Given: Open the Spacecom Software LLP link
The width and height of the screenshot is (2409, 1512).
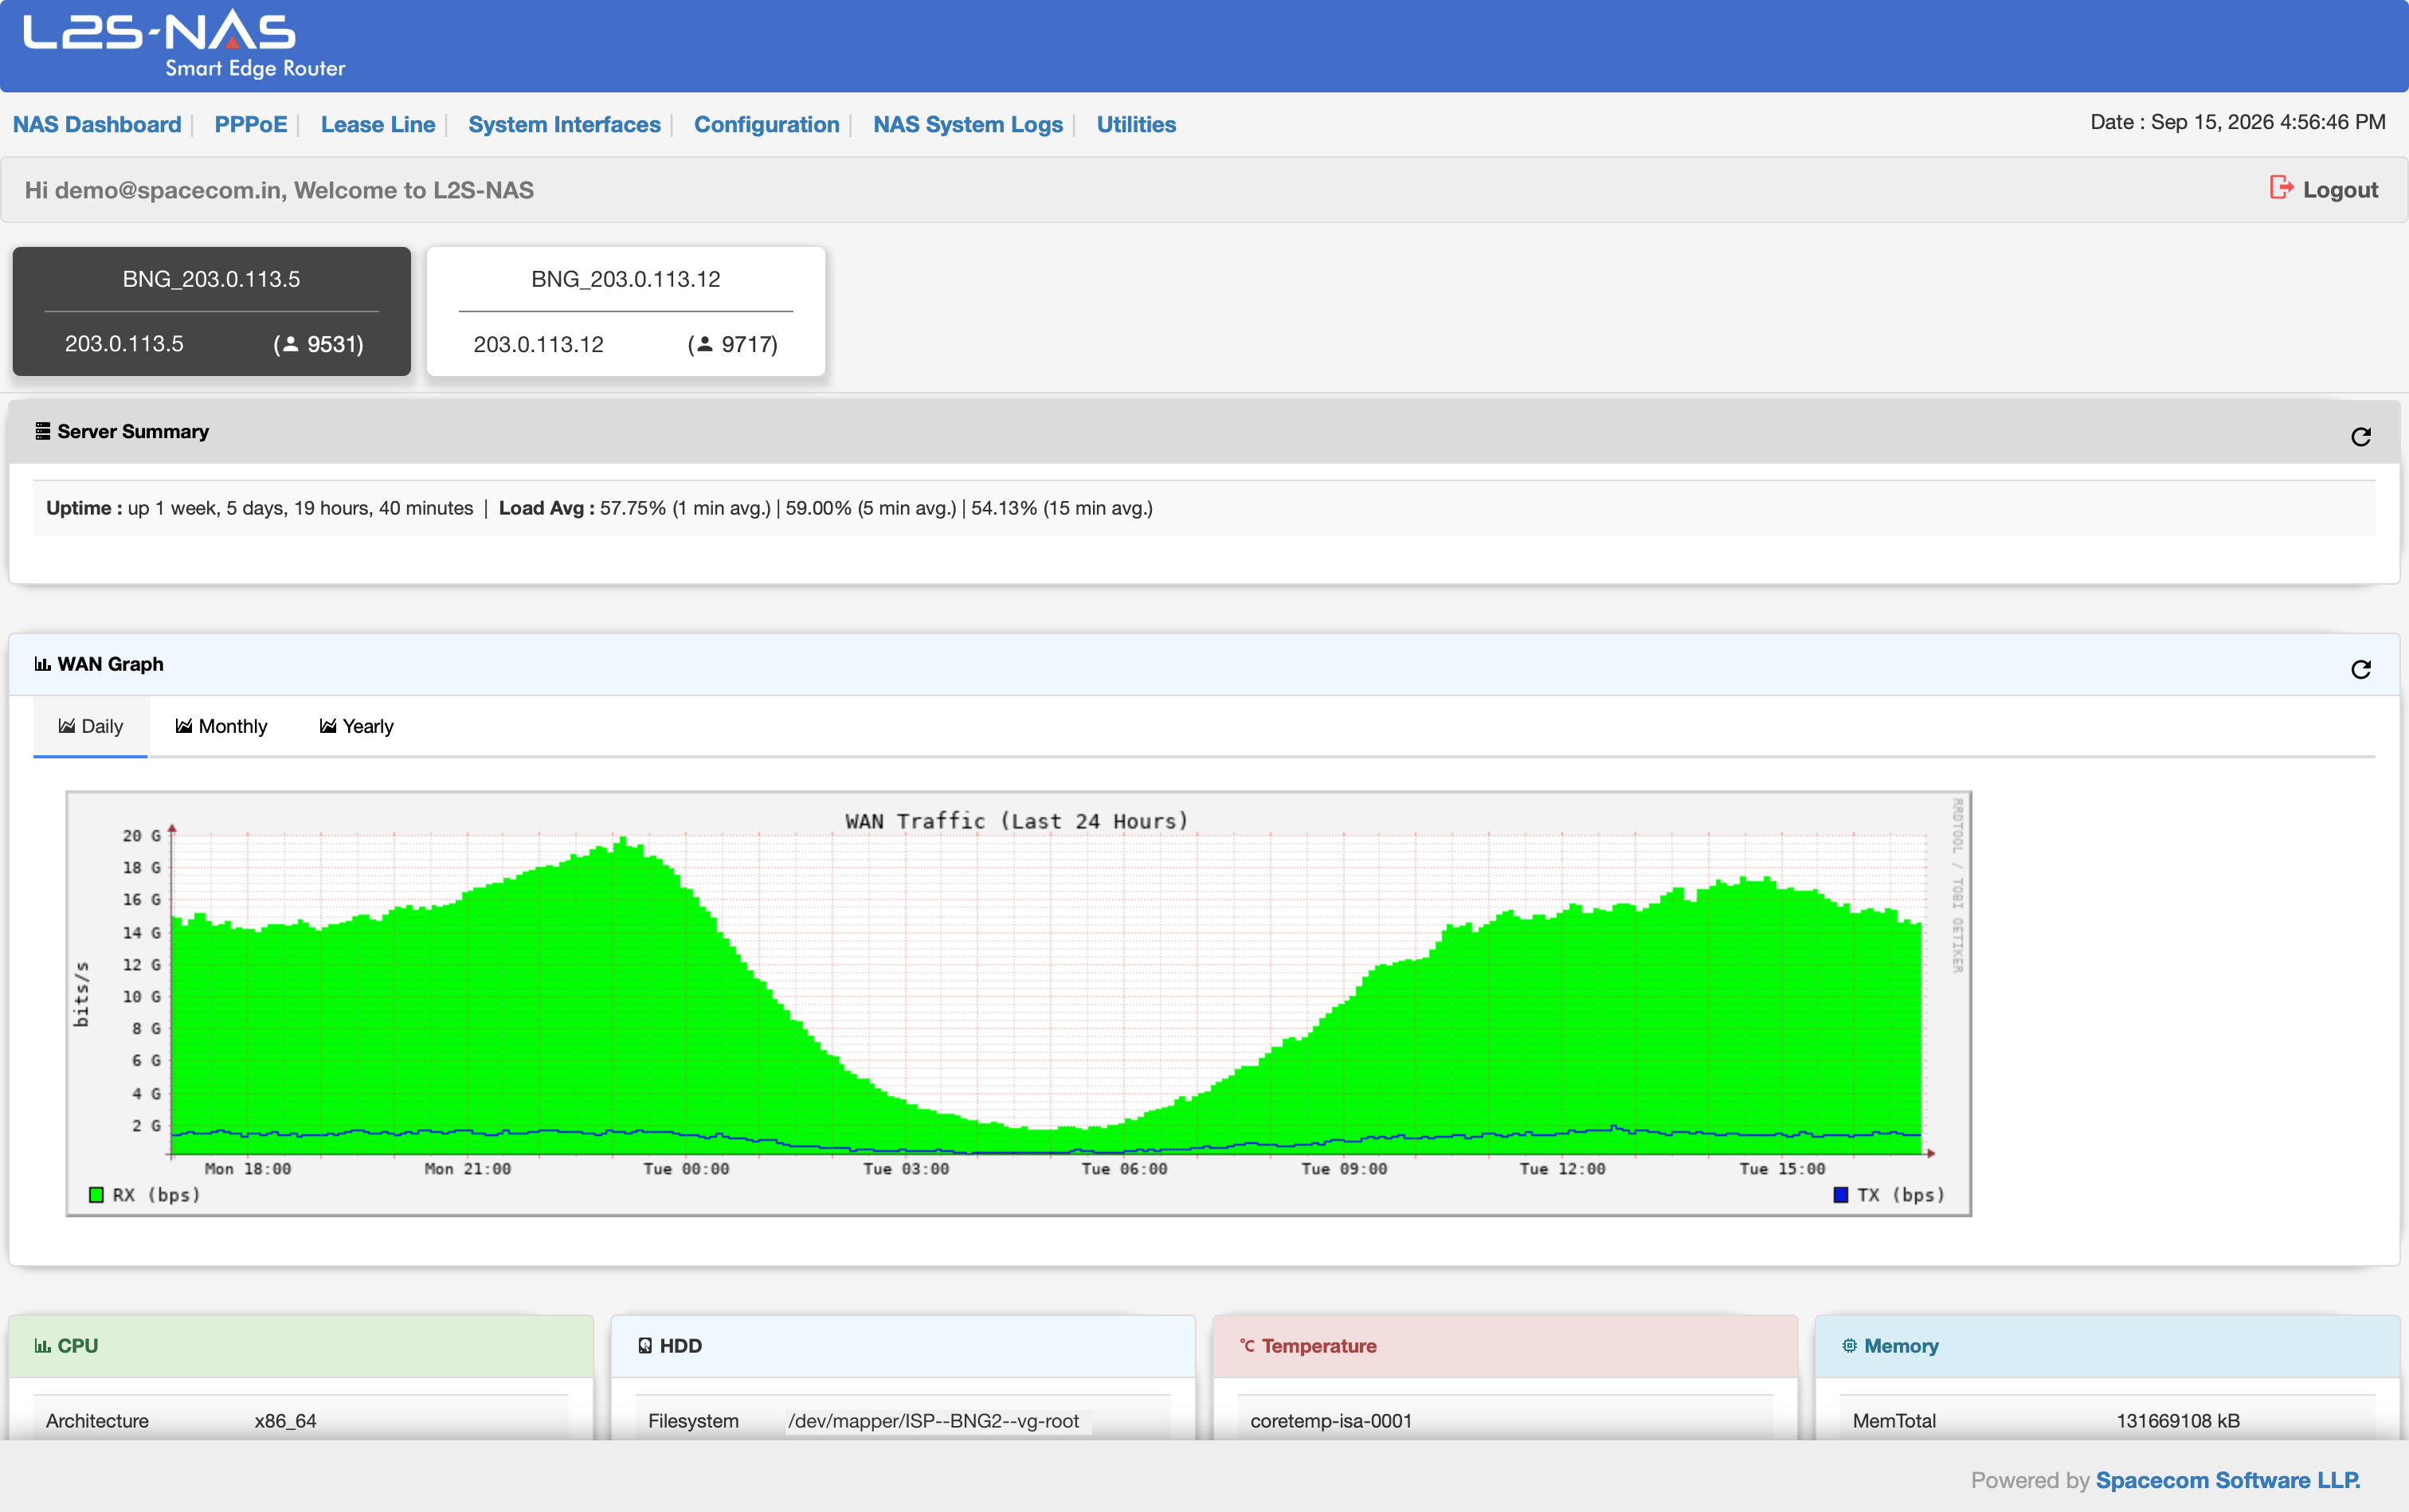Looking at the screenshot, I should coord(2227,1480).
